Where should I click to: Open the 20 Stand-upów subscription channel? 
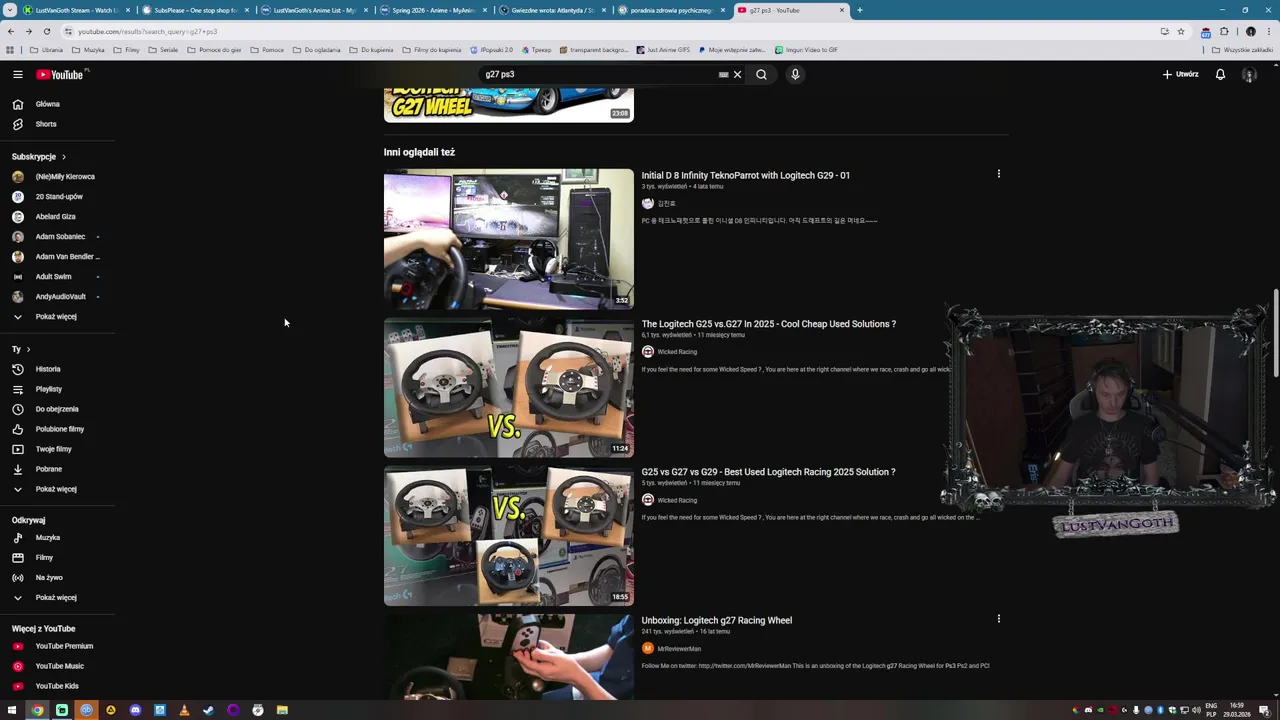tap(58, 197)
